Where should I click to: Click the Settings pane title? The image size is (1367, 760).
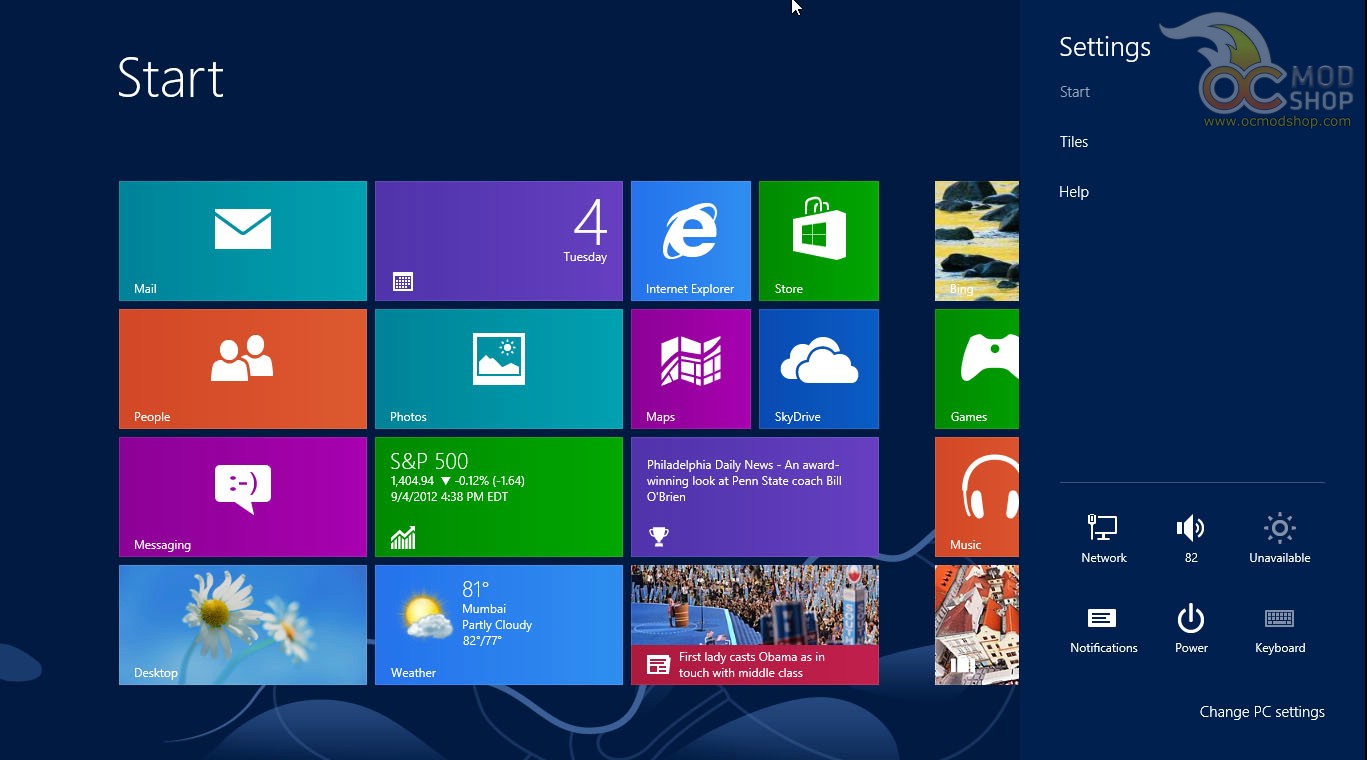(x=1105, y=47)
